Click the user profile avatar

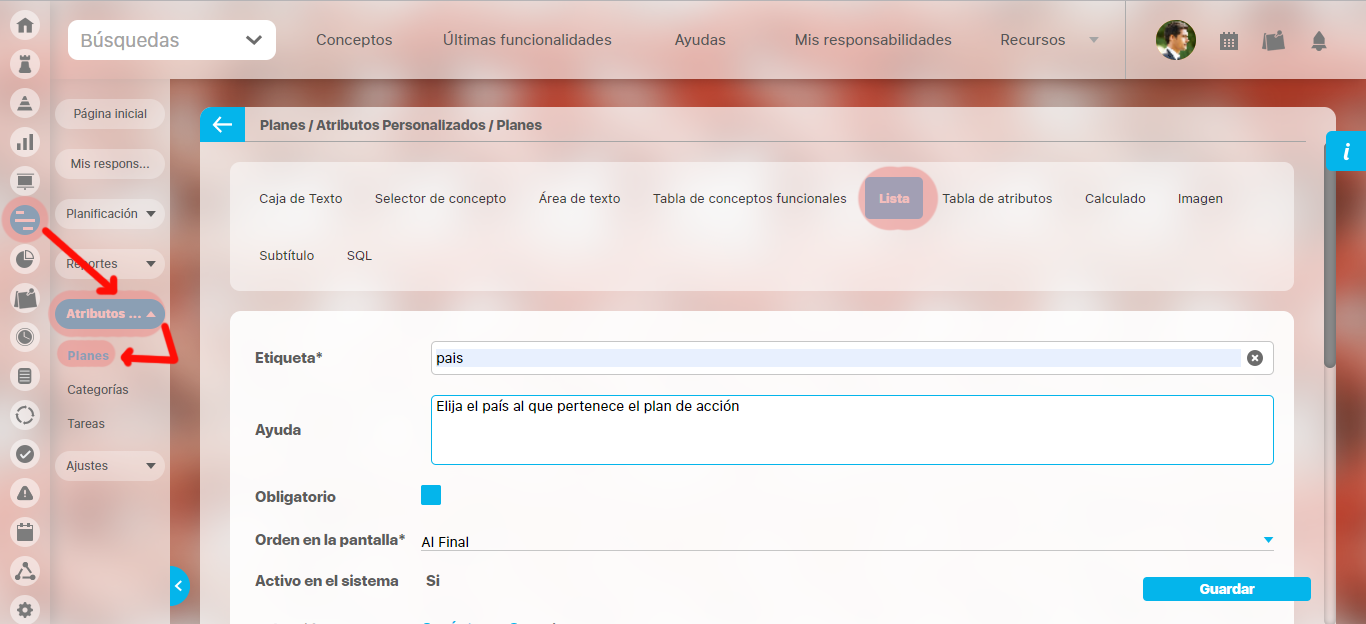click(1175, 41)
